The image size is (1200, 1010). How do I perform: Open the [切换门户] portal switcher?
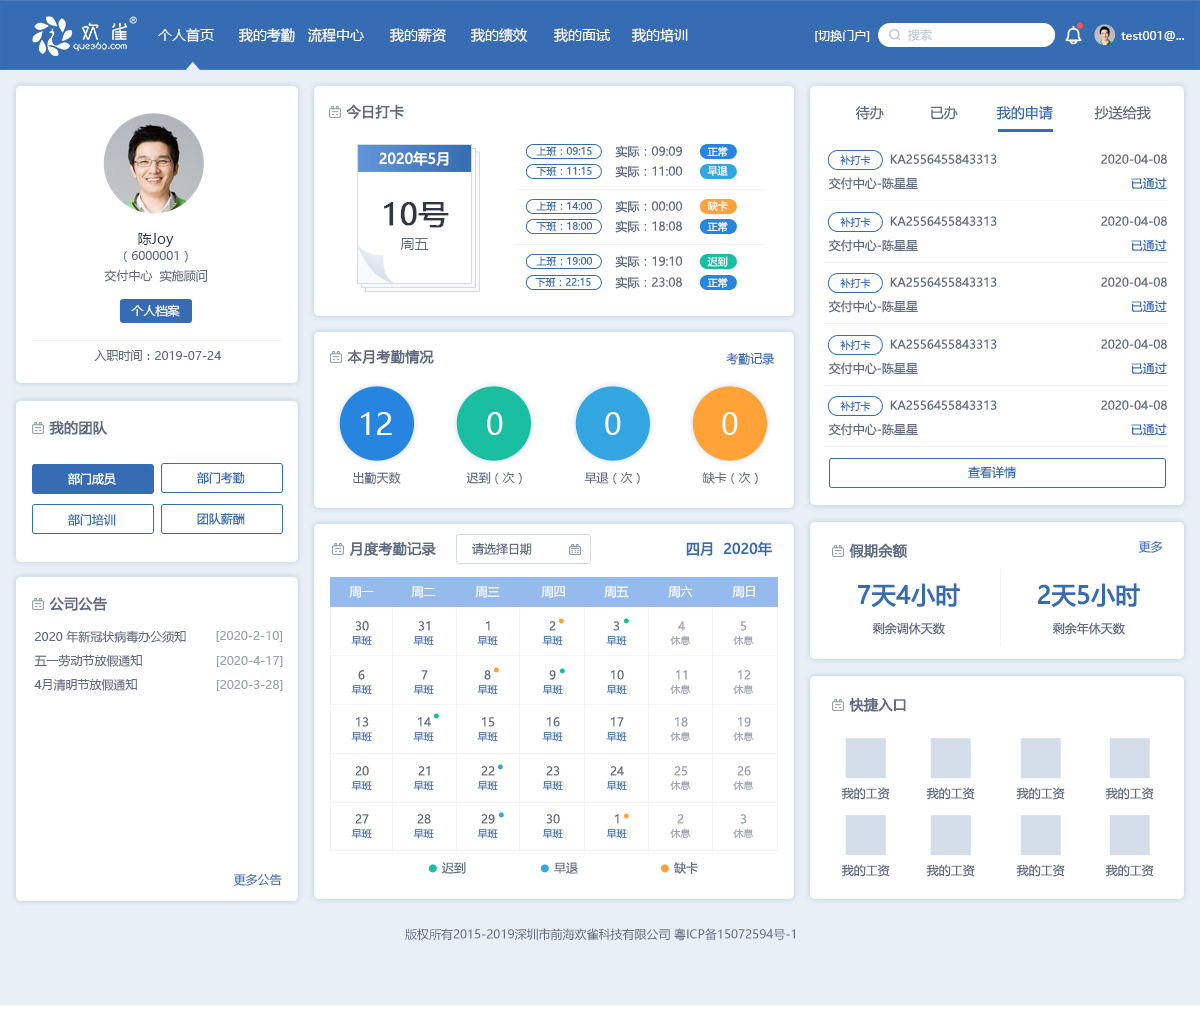[841, 35]
